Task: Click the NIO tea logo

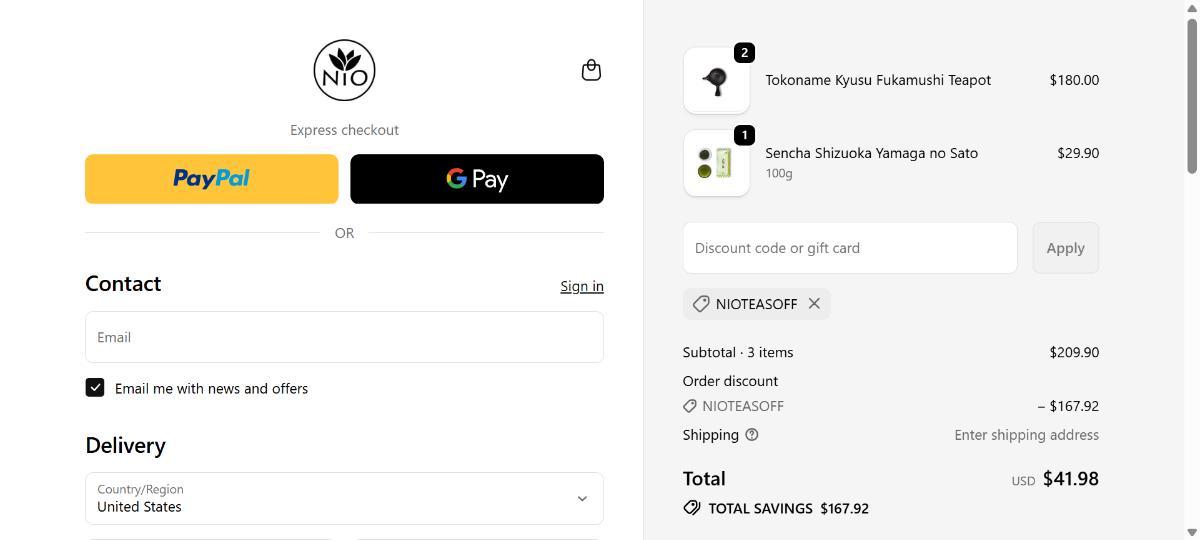Action: pyautogui.click(x=344, y=71)
